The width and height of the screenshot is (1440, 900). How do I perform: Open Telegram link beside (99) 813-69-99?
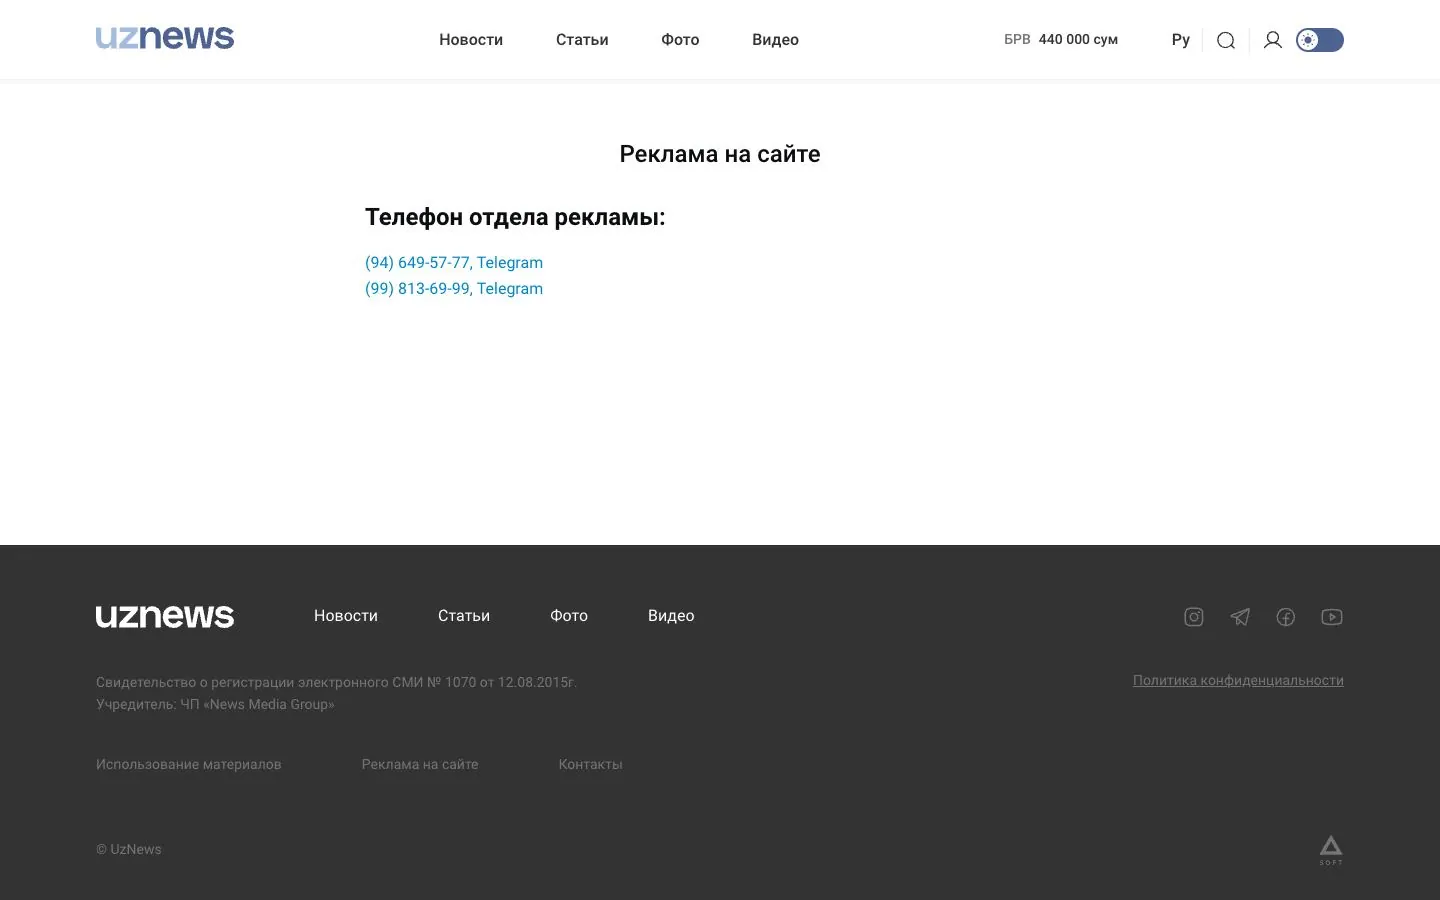point(510,288)
